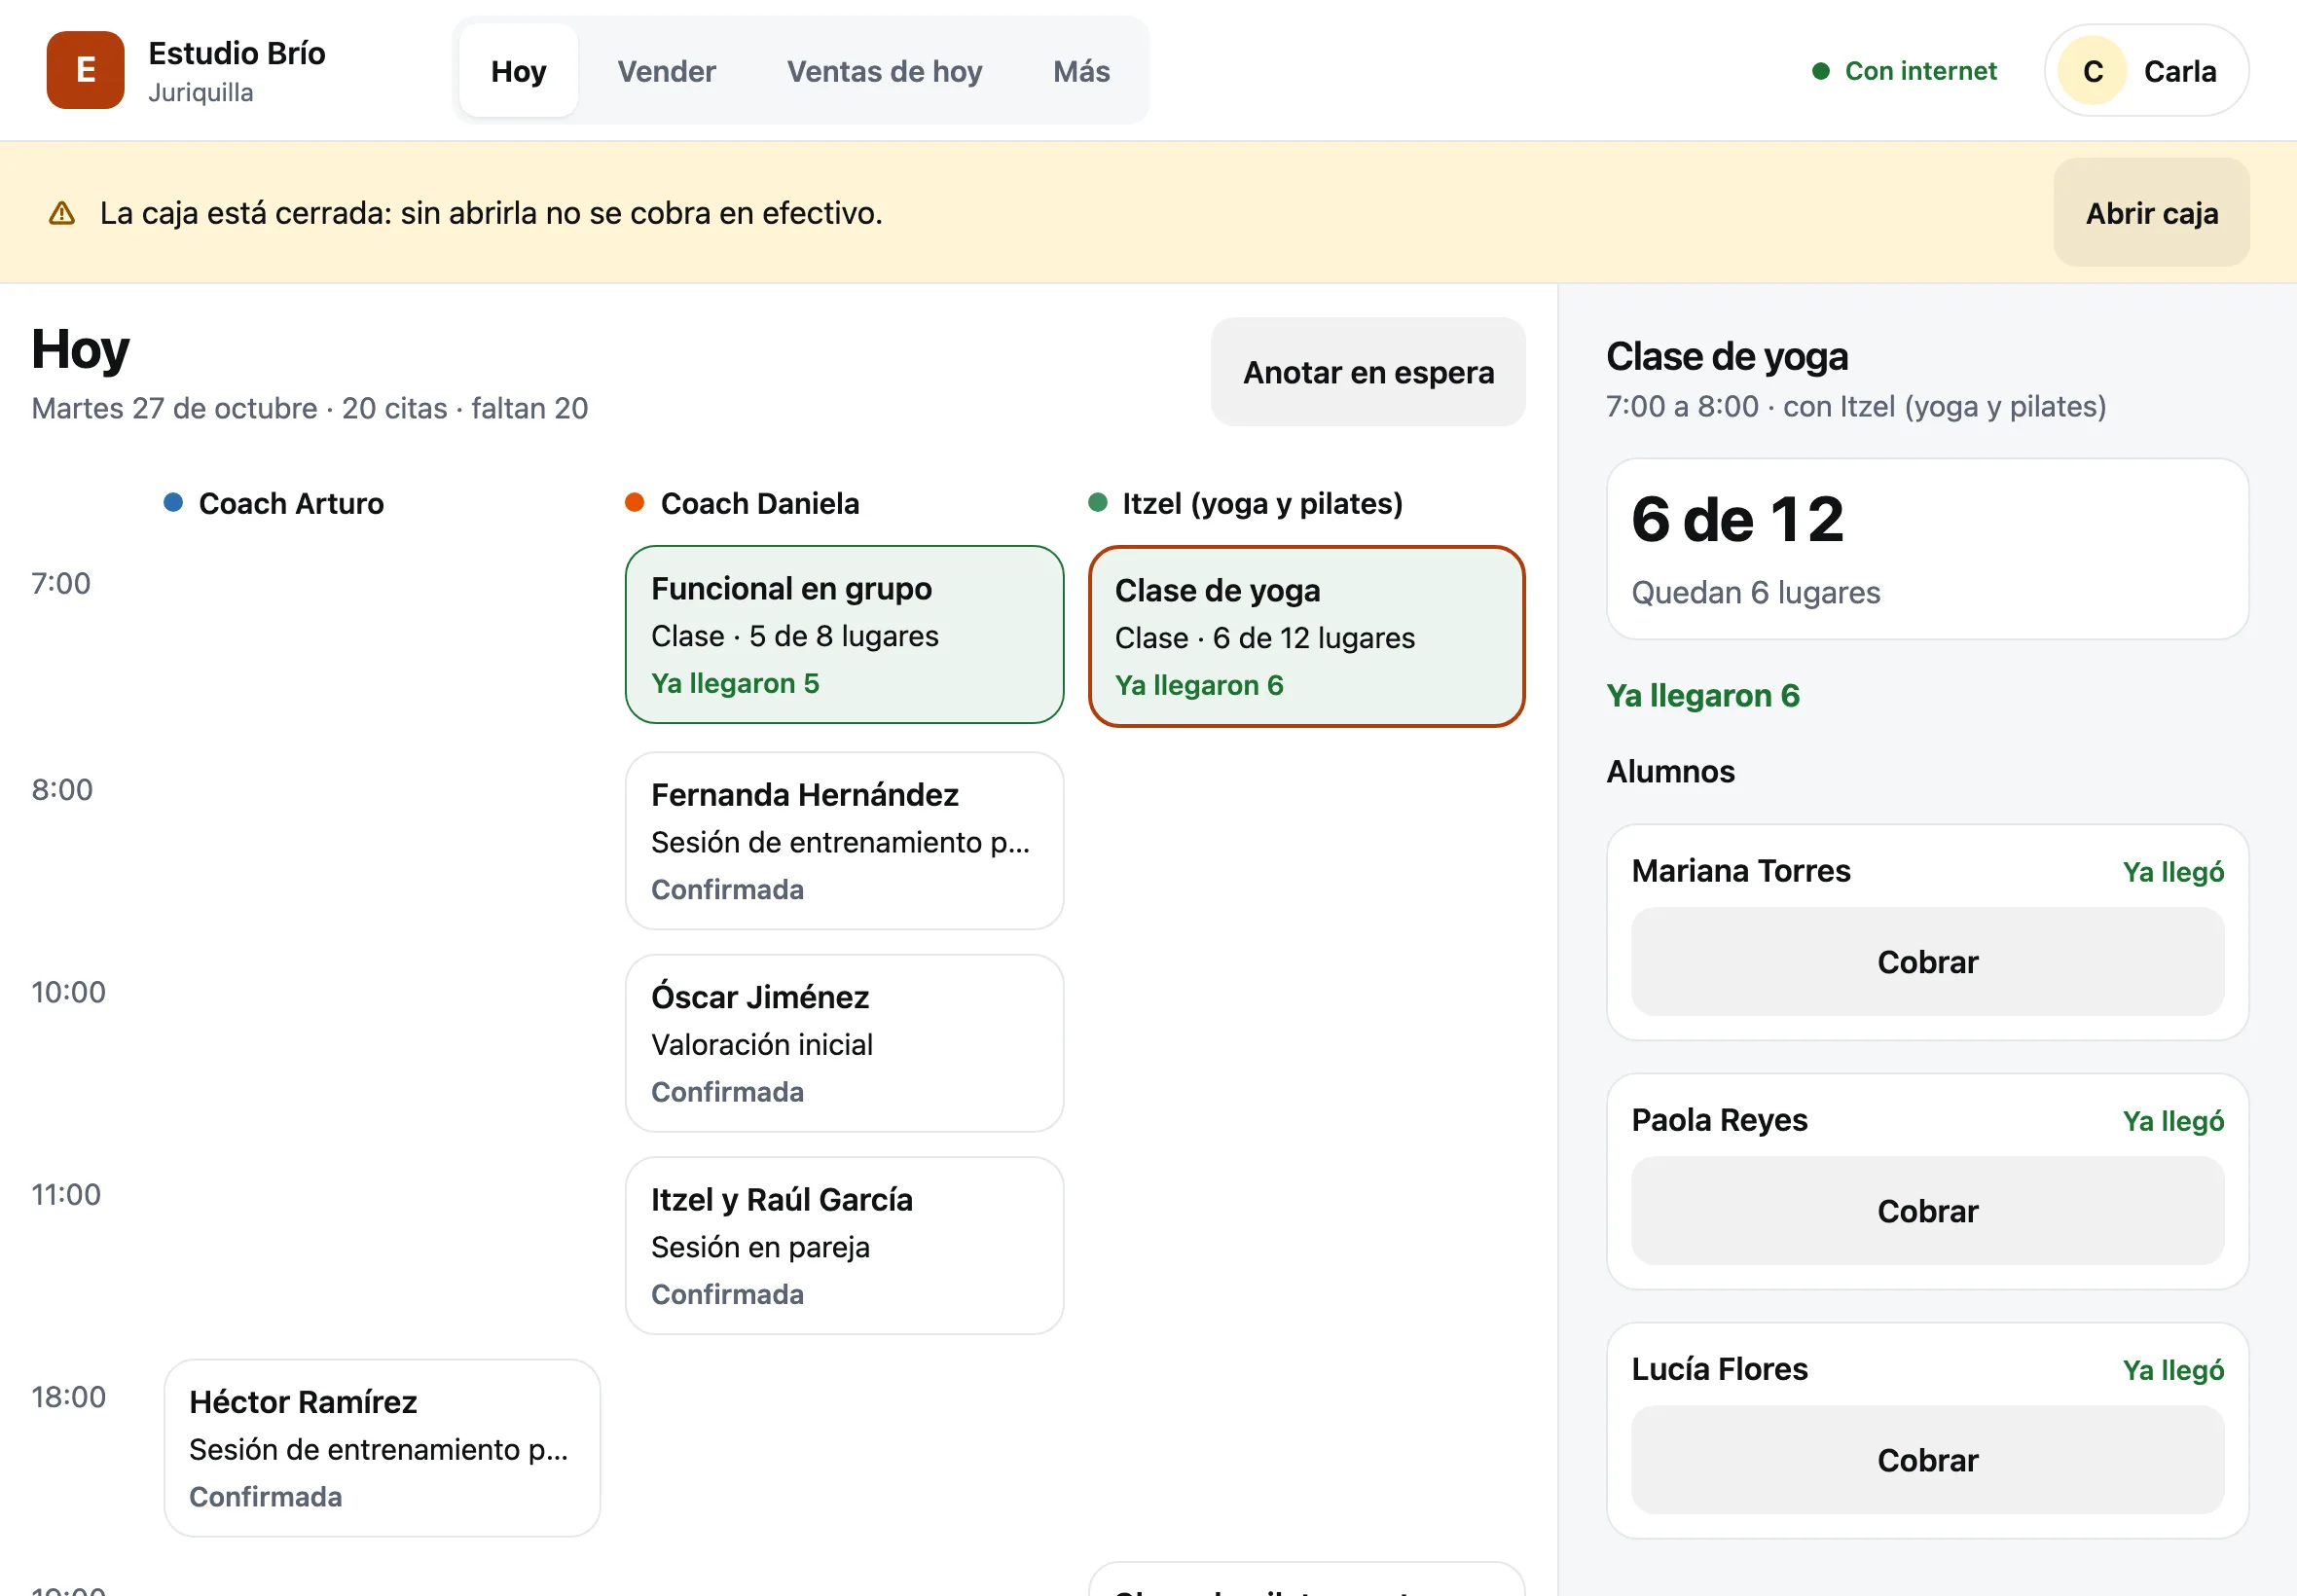This screenshot has width=2297, height=1596.
Task: Open the Más menu
Action: 1081,71
